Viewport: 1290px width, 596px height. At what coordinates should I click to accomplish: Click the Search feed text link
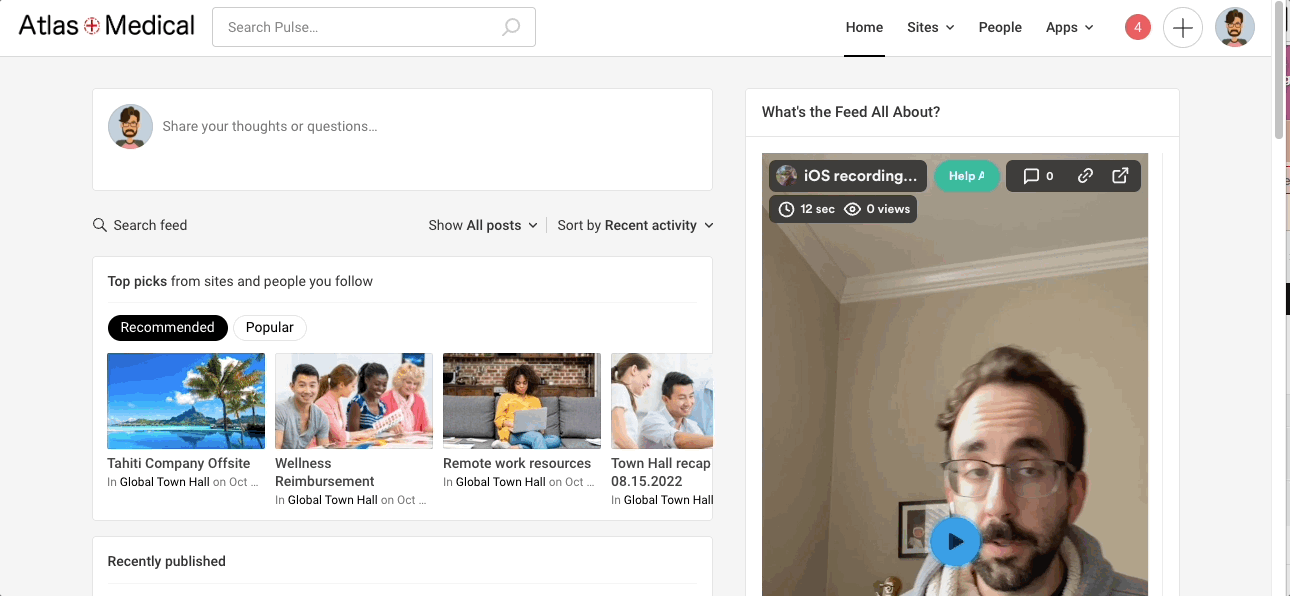(x=150, y=225)
